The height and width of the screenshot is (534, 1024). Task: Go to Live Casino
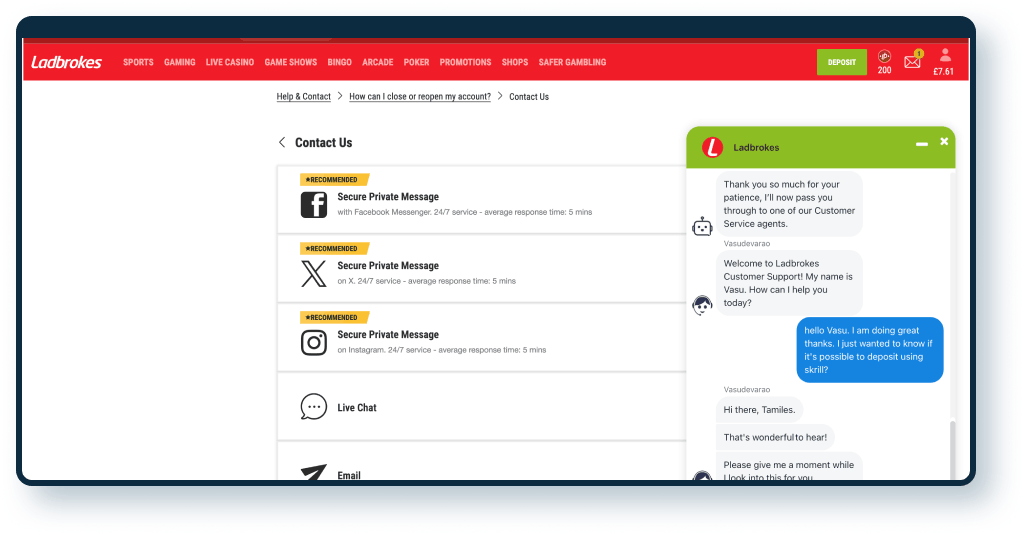pos(230,62)
